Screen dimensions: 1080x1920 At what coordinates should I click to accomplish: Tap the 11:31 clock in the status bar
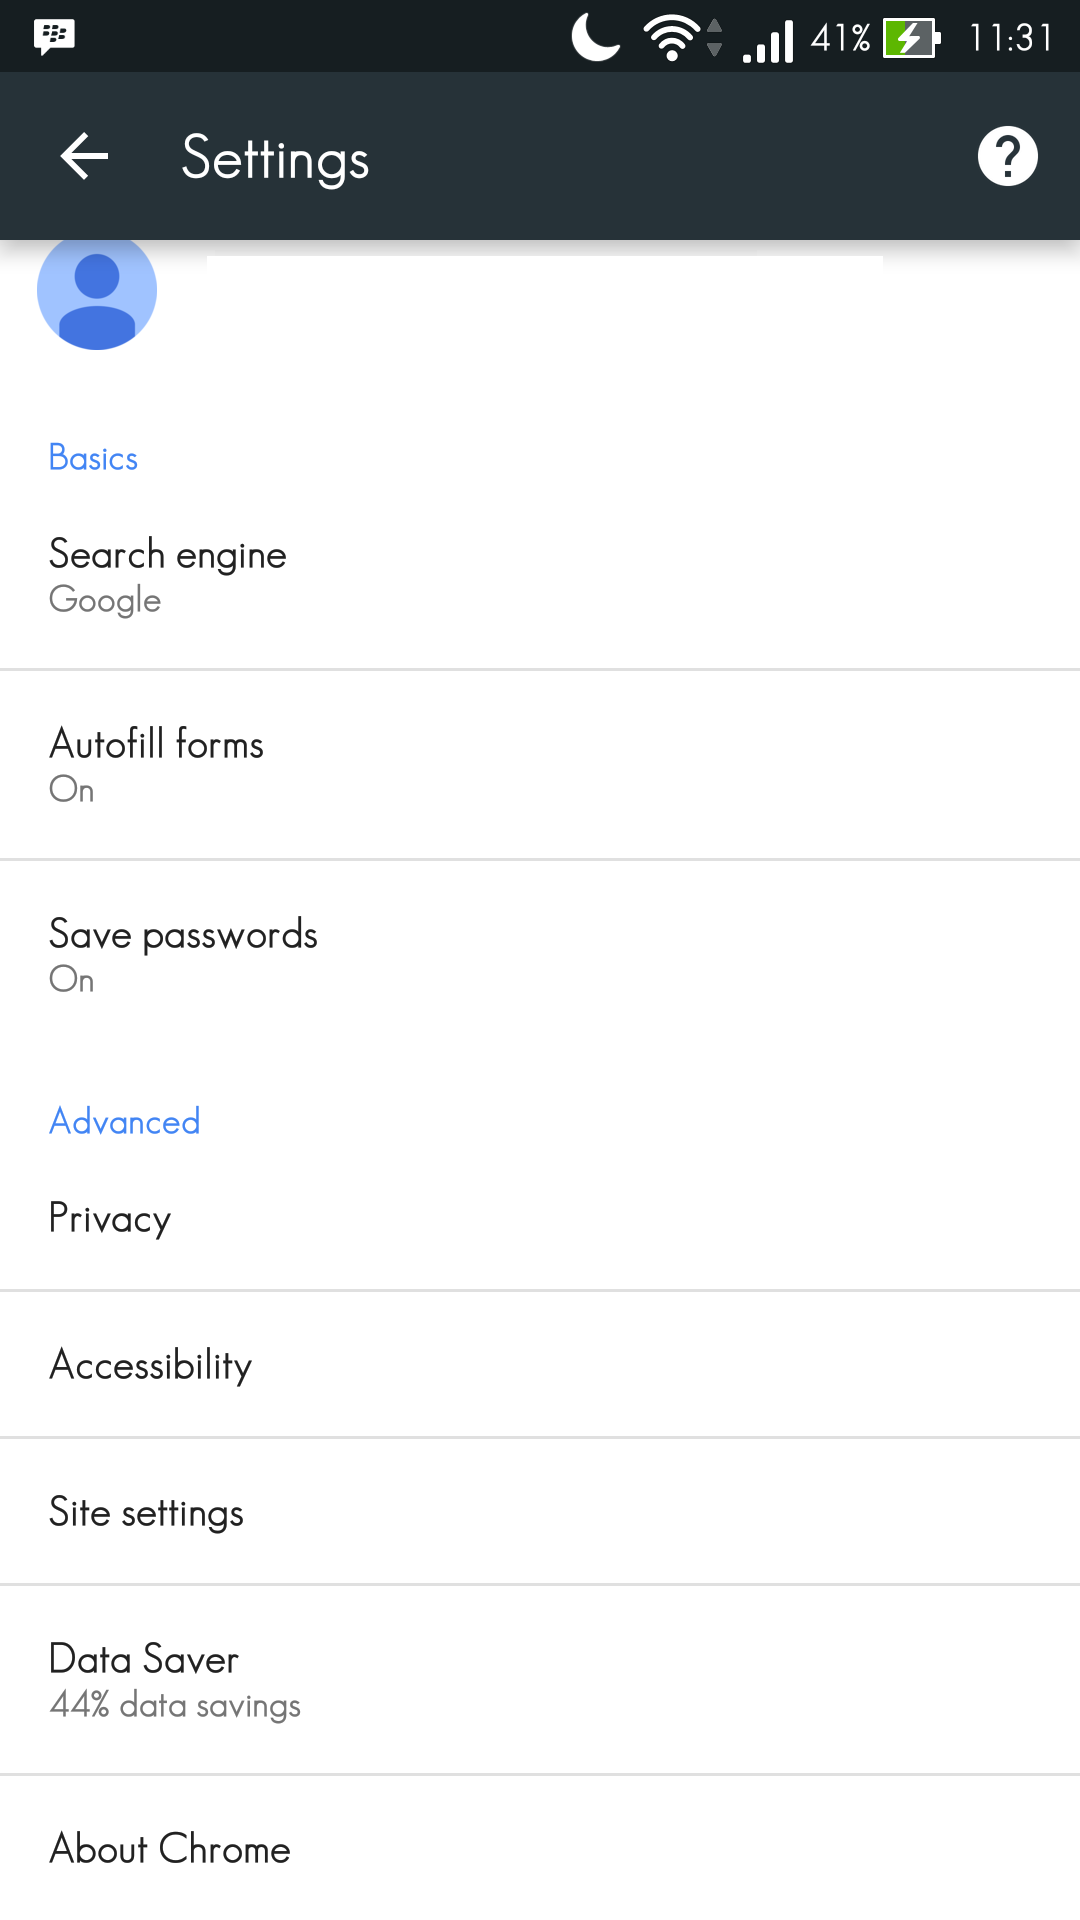click(1010, 38)
